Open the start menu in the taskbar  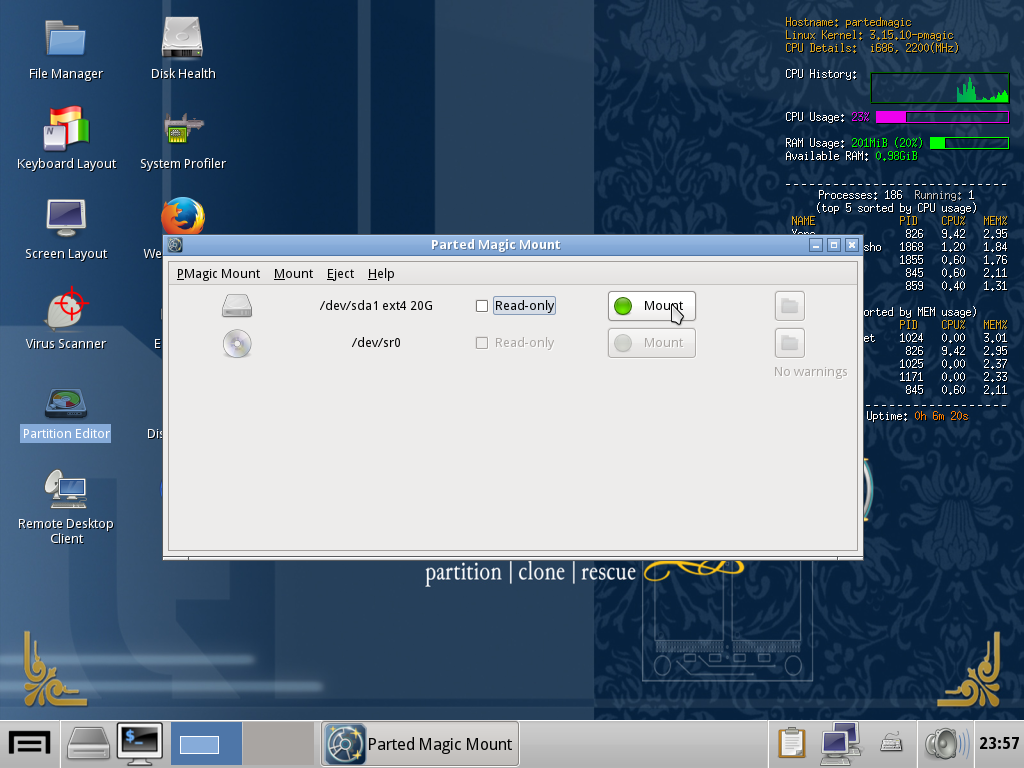(x=29, y=744)
